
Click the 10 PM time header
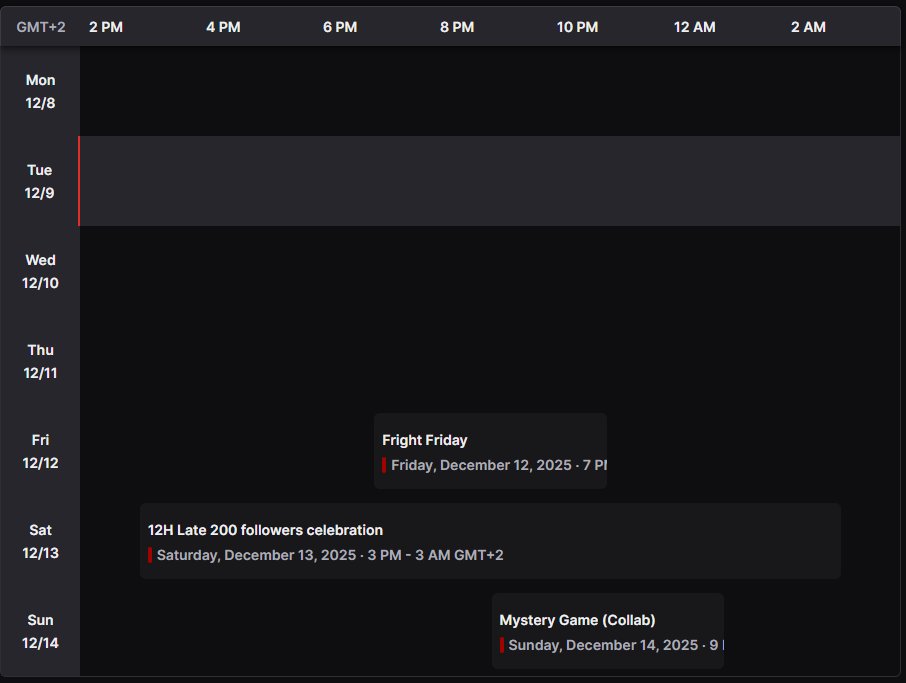[x=577, y=27]
